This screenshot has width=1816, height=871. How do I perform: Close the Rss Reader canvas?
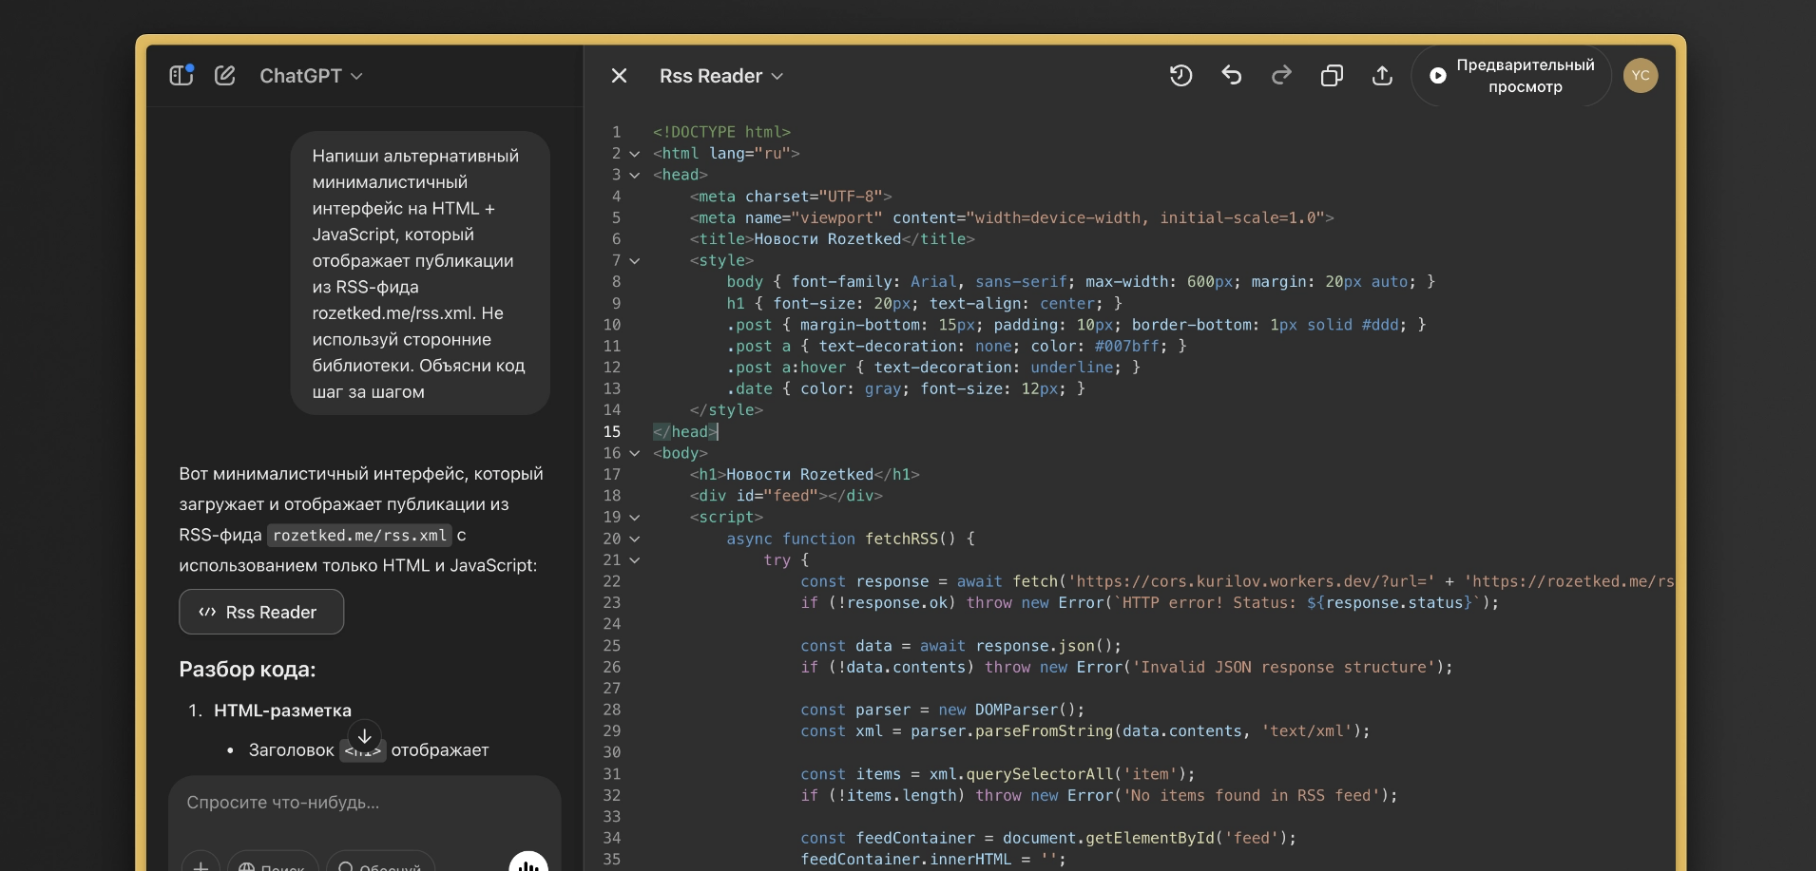click(619, 76)
